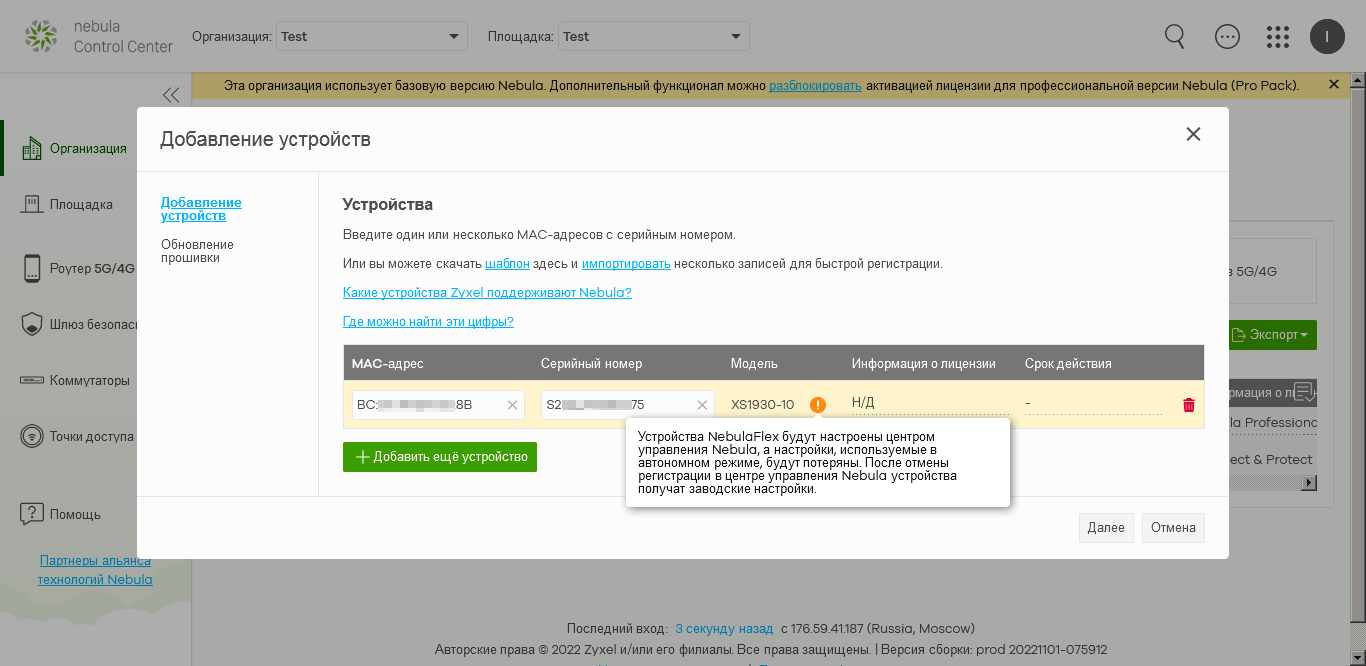Select Шлюз безопасности in sidebar

tap(92, 324)
